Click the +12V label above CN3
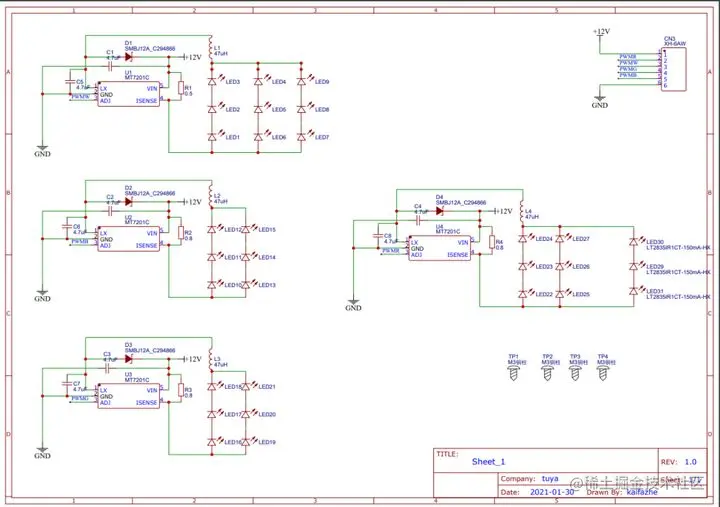Viewport: 720px width, 507px height. coord(602,31)
